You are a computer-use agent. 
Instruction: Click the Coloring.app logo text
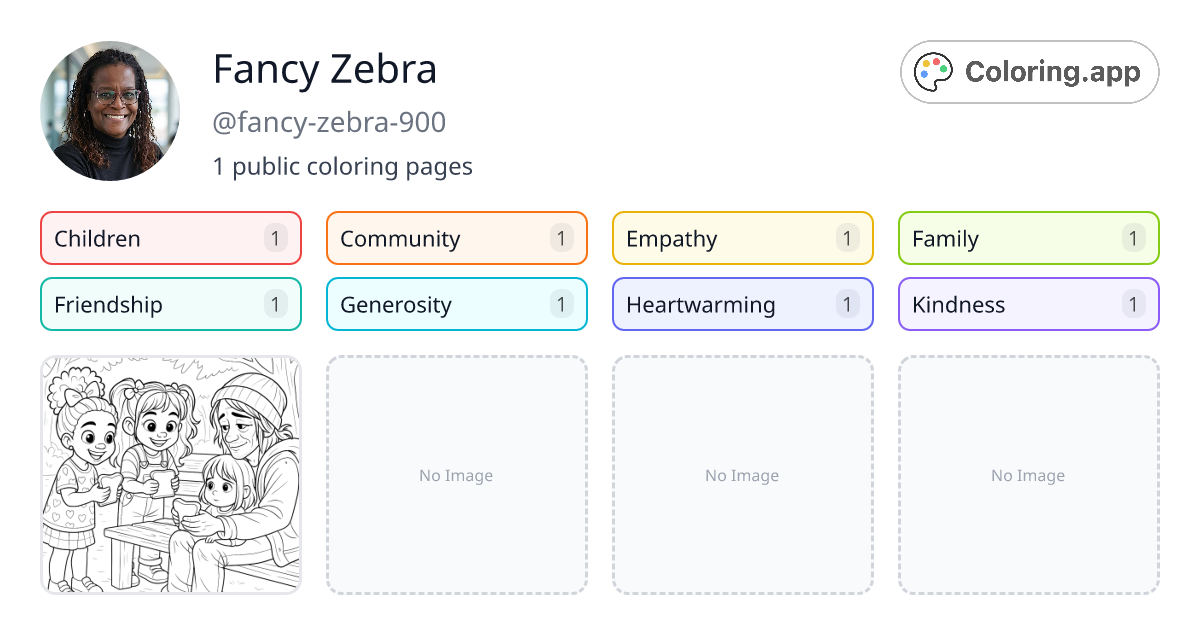(x=1052, y=72)
